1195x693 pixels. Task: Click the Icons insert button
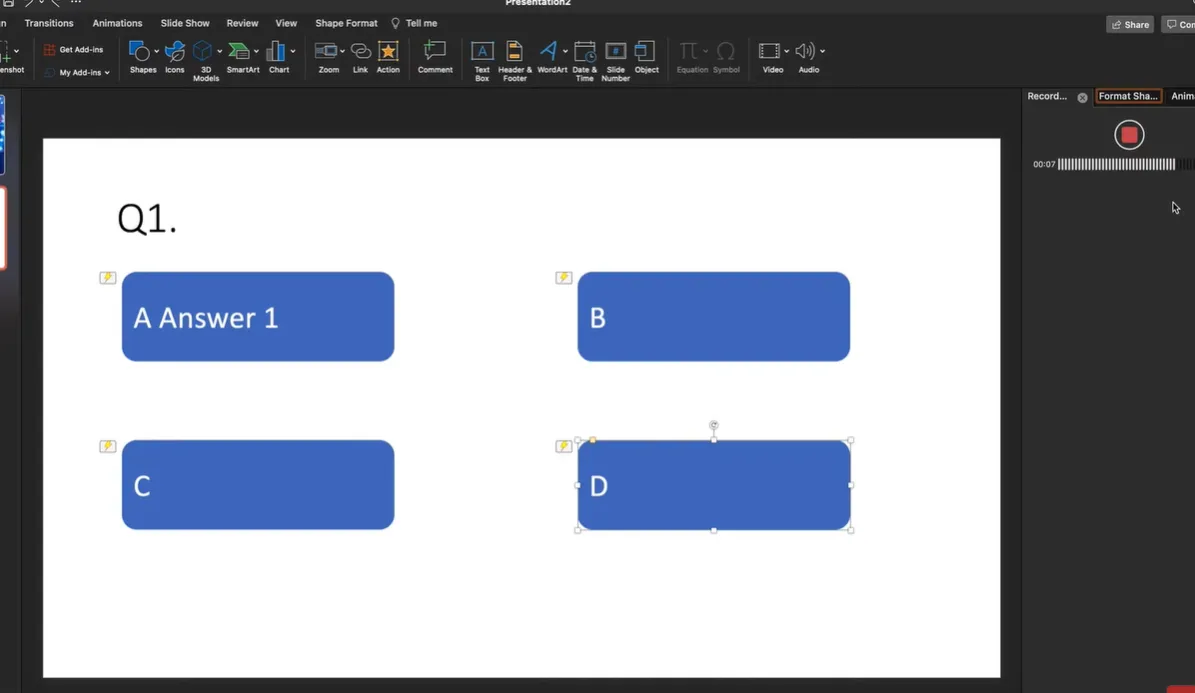click(175, 51)
